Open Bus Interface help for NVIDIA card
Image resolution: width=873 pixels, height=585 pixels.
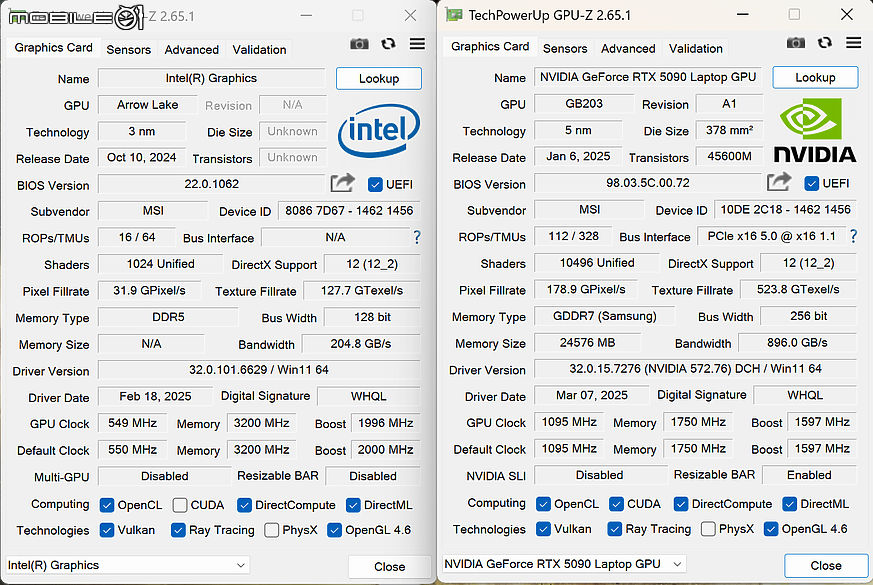click(x=853, y=237)
